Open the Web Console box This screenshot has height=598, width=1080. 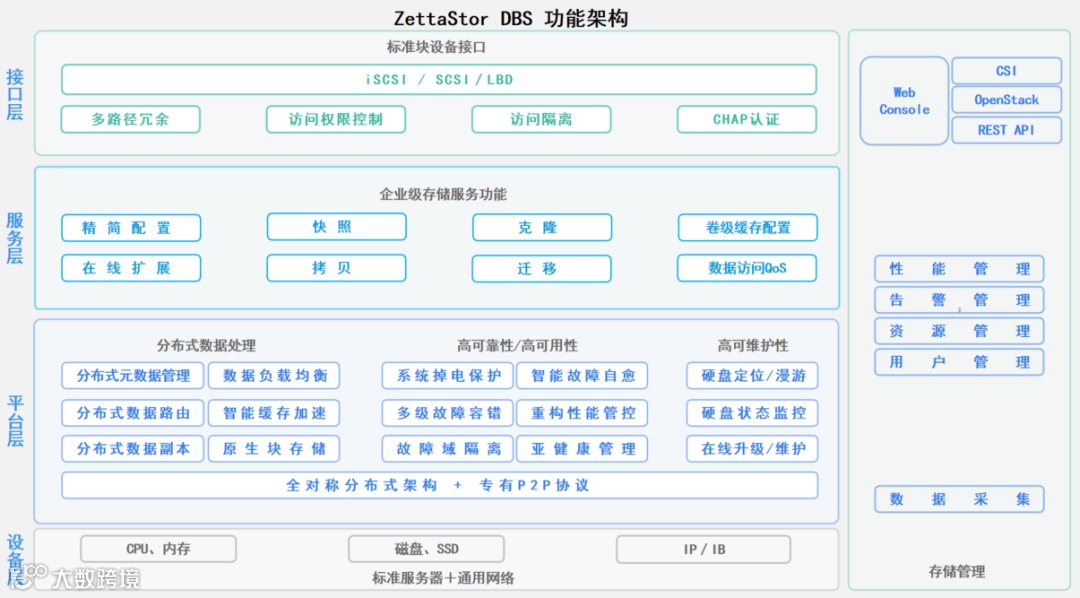point(904,101)
